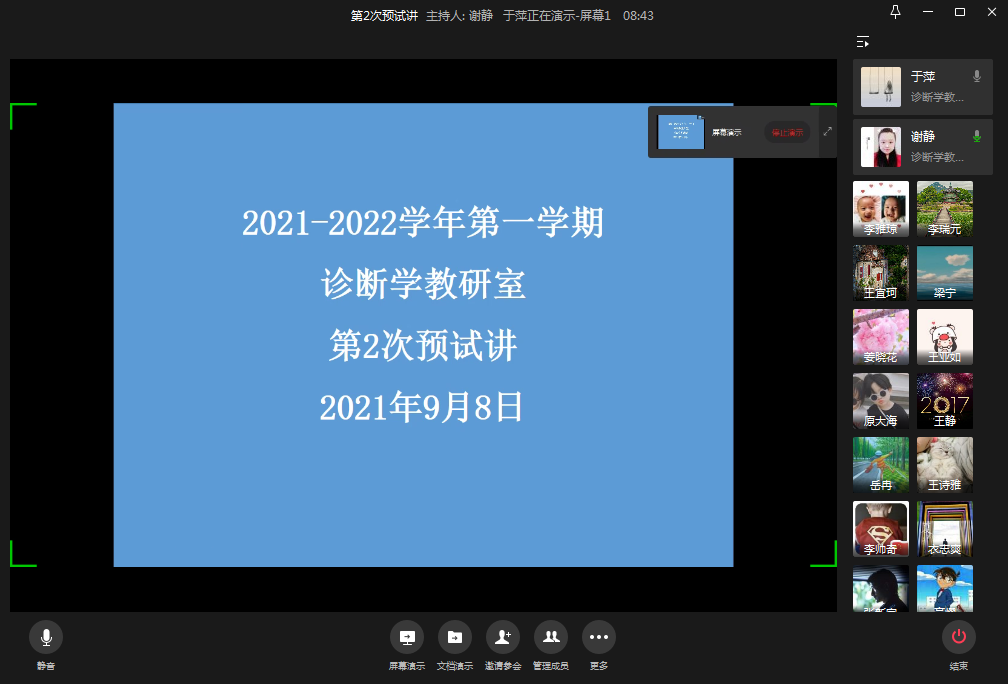Toggle 谢静's green microphone icon
The width and height of the screenshot is (1008, 684).
tap(977, 136)
